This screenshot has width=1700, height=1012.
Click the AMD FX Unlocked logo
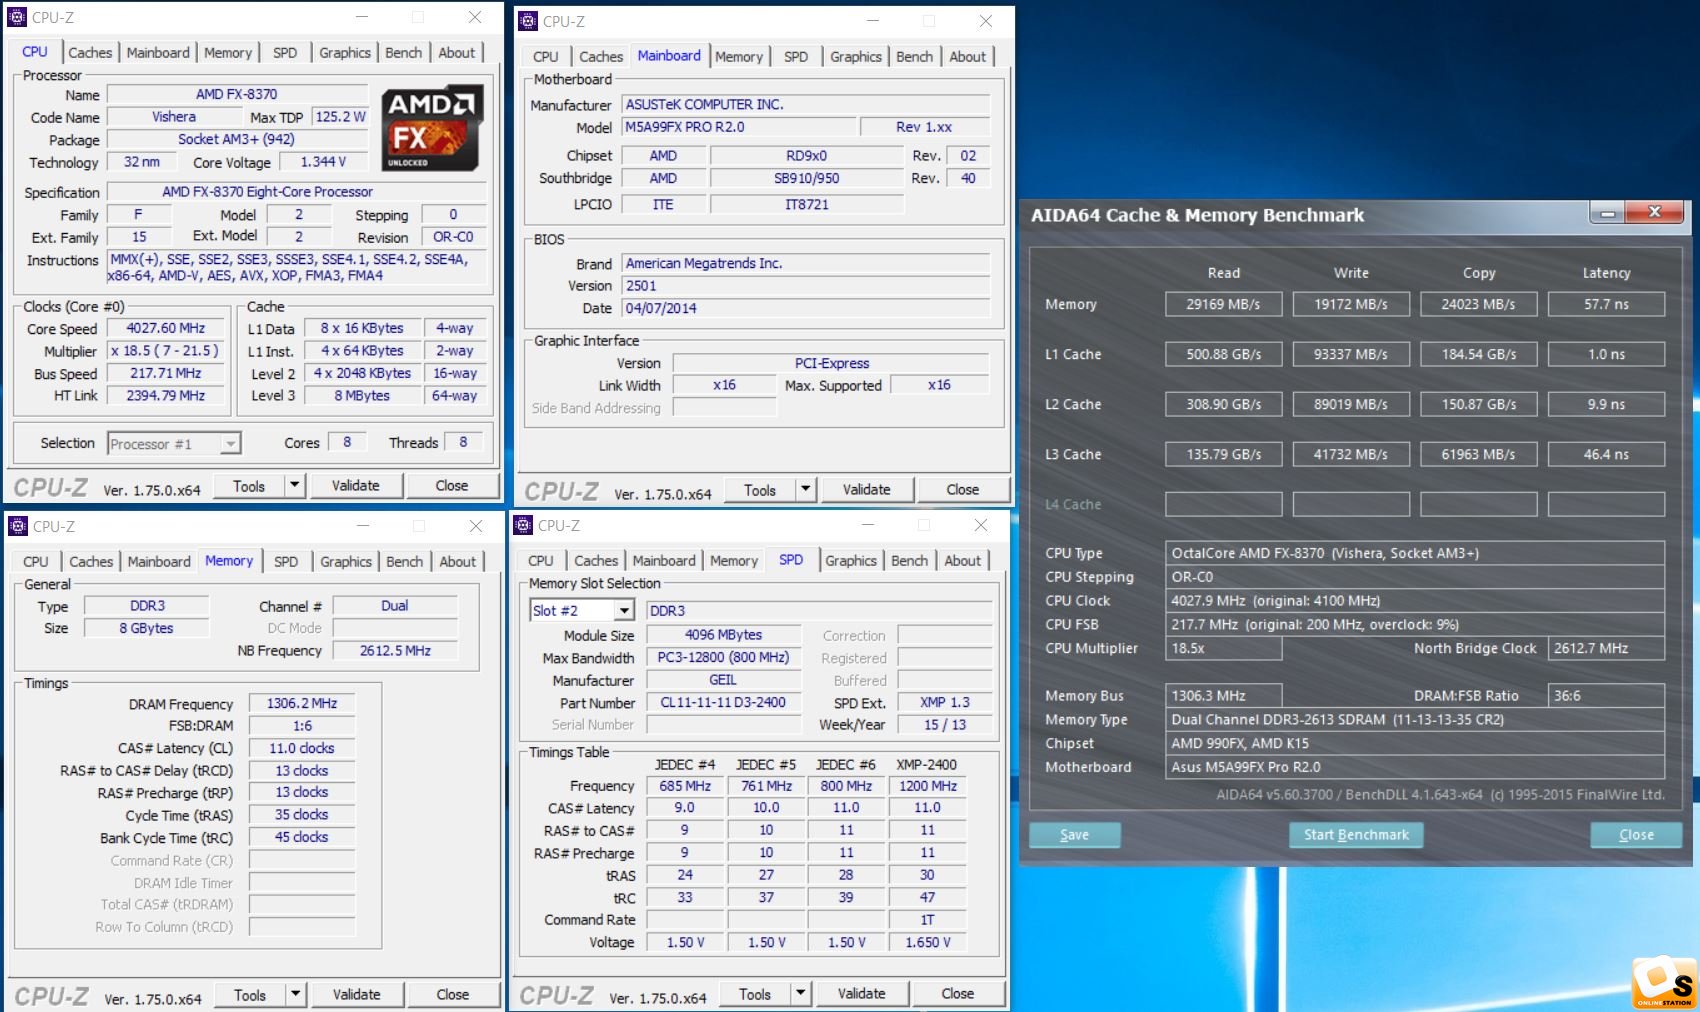pos(433,127)
